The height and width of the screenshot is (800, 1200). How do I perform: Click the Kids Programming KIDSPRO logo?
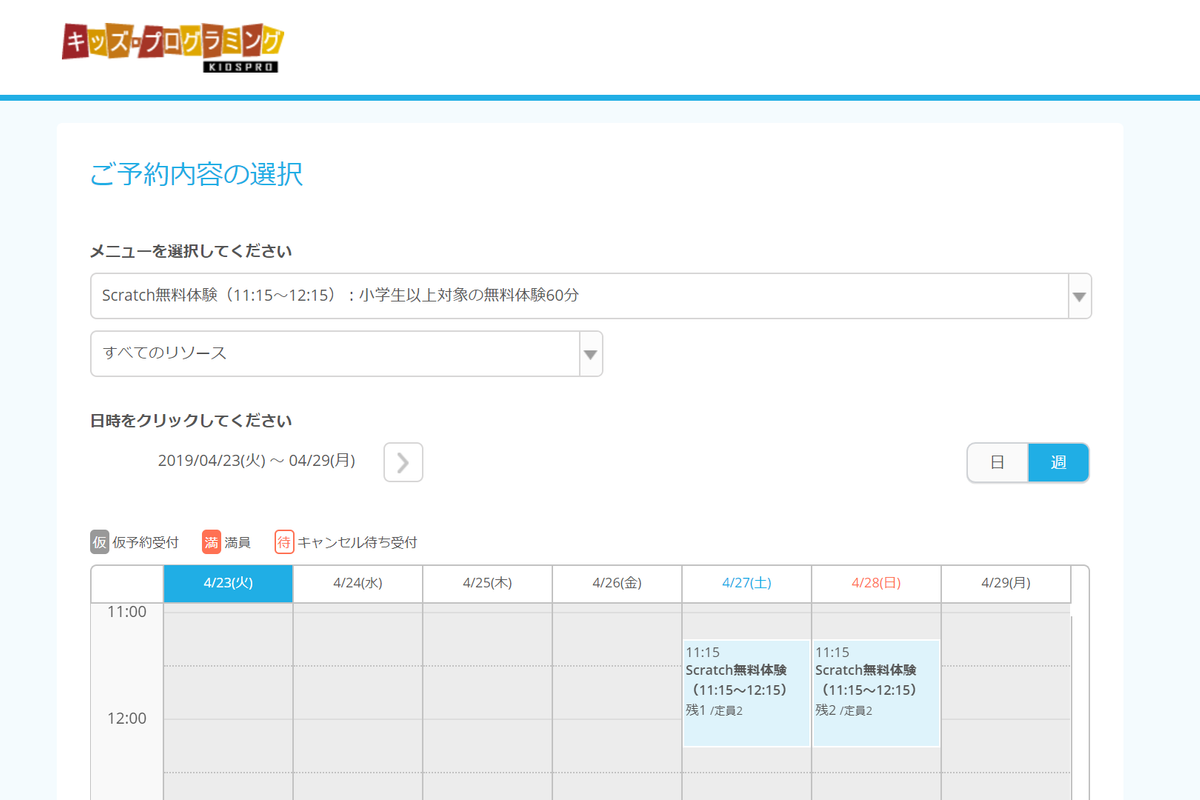click(x=173, y=47)
